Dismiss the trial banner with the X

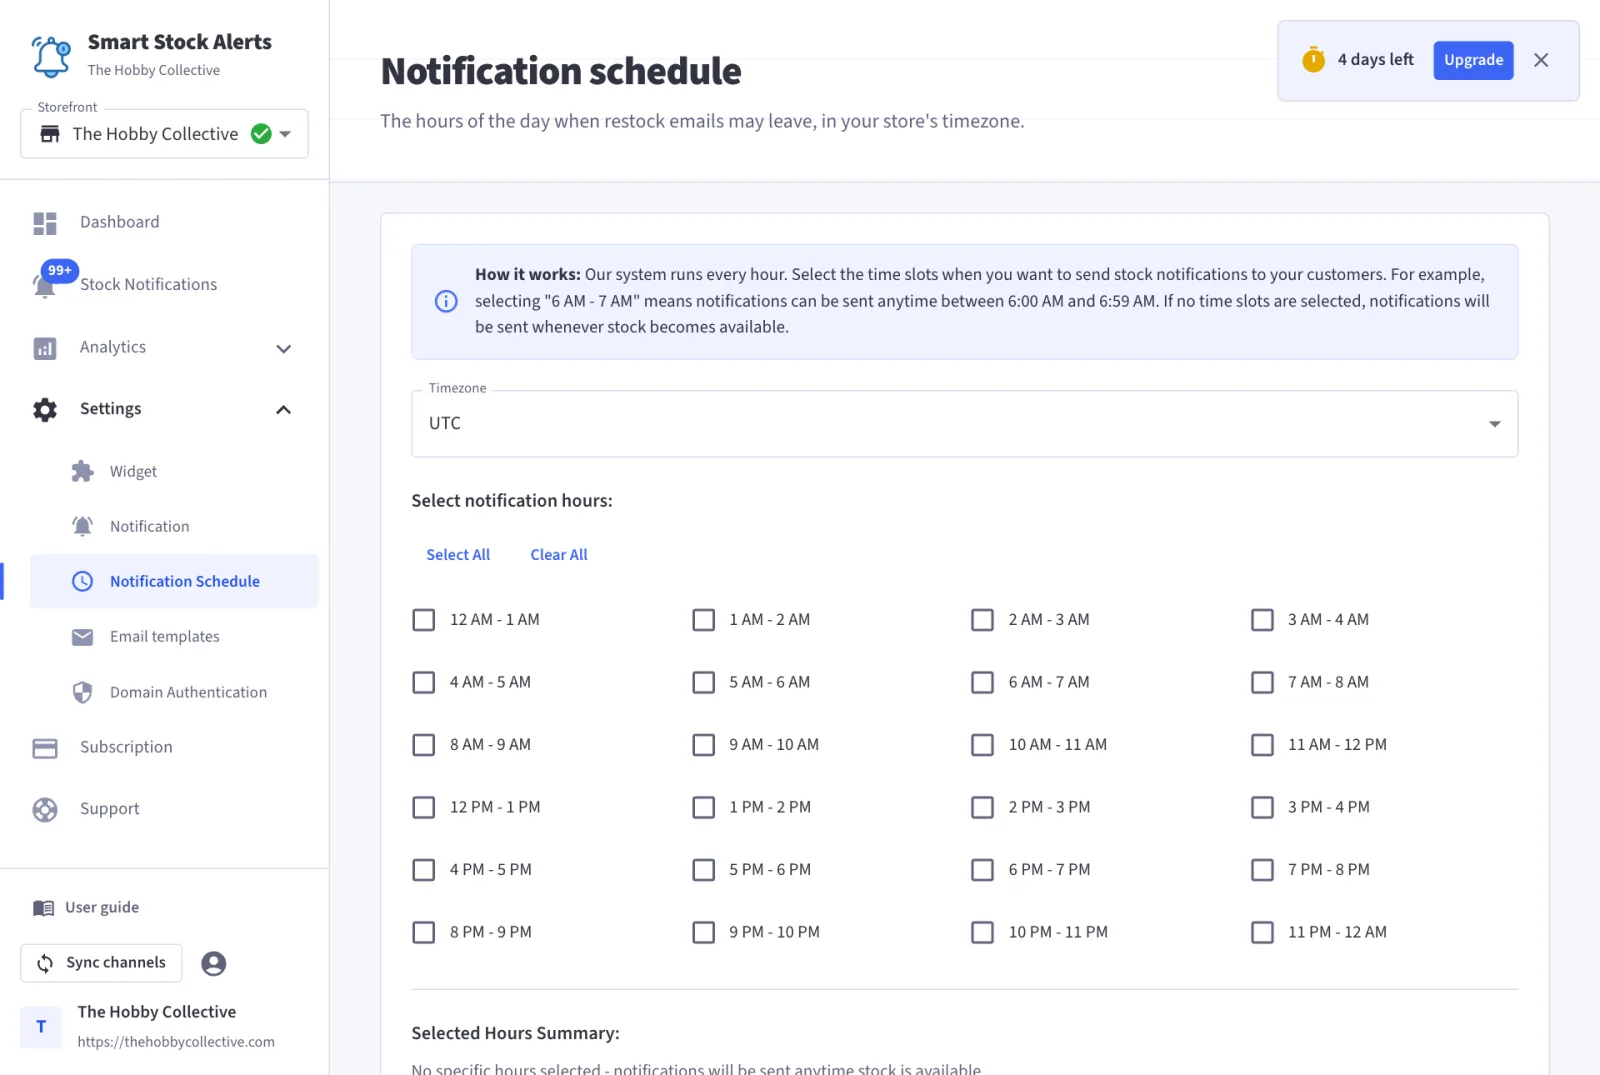coord(1541,60)
